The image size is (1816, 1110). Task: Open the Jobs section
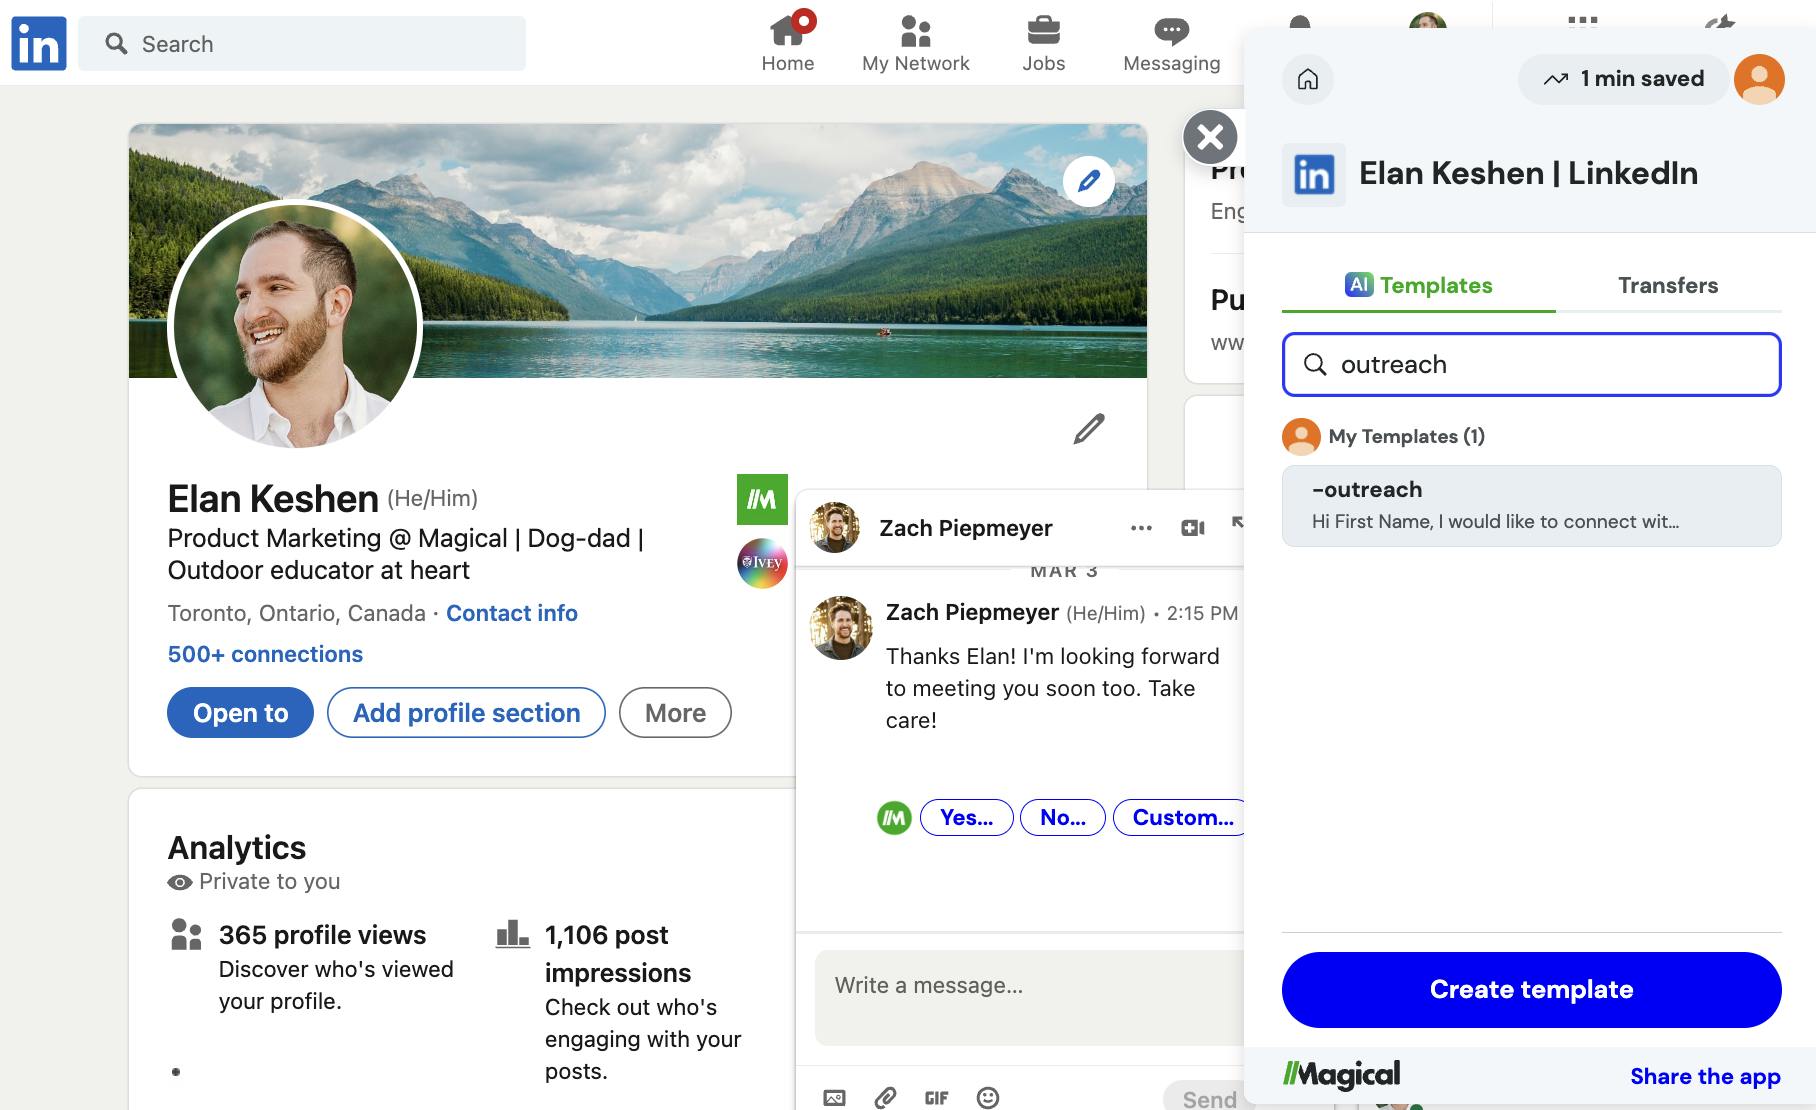1043,43
